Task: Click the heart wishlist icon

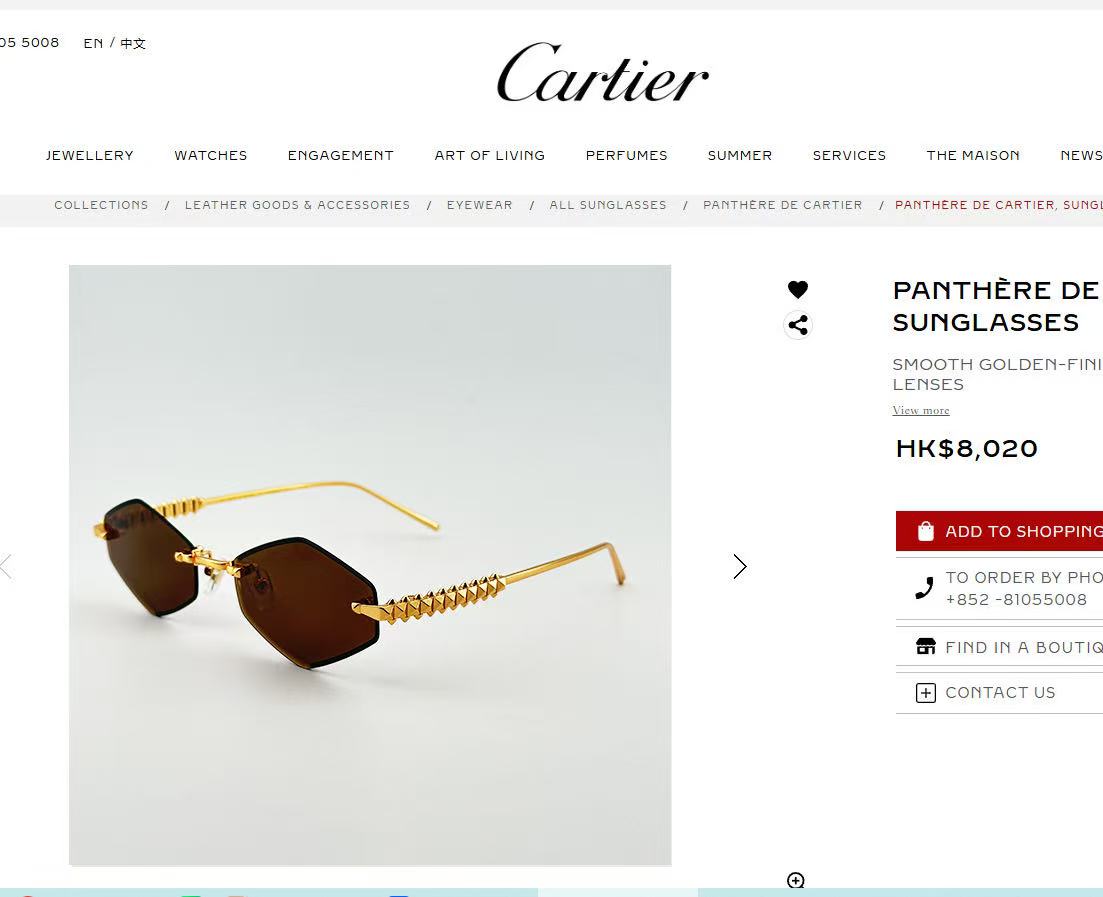Action: click(798, 289)
